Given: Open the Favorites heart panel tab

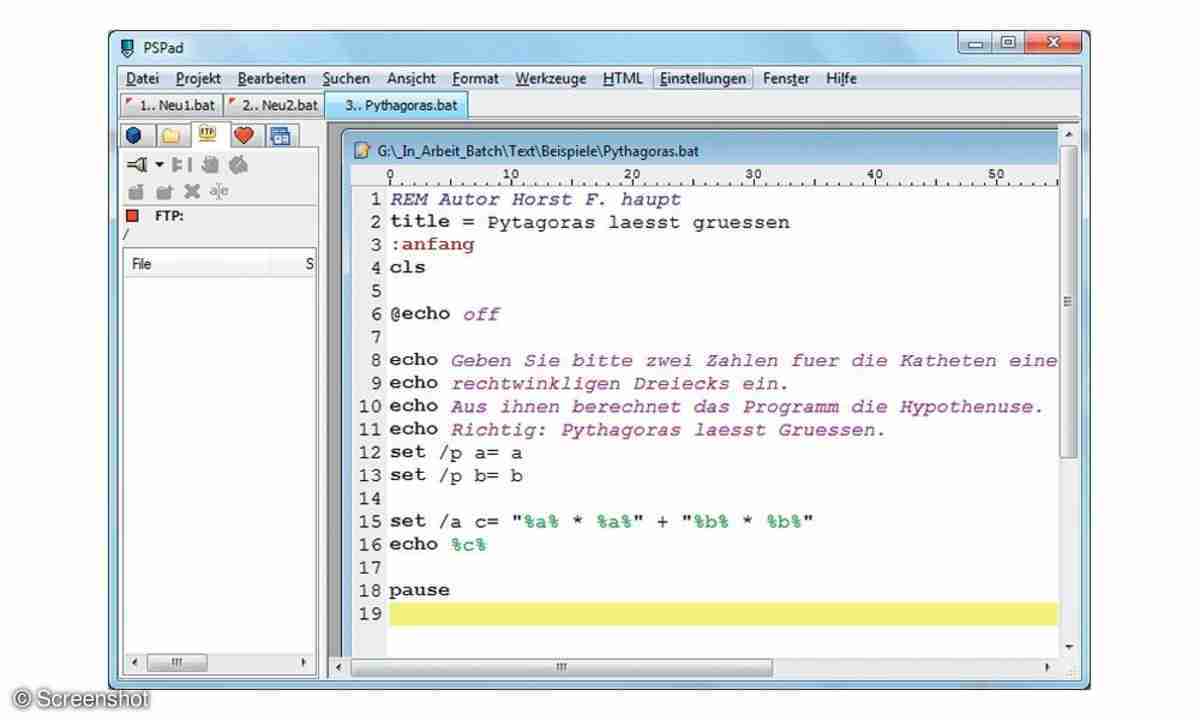Looking at the screenshot, I should pyautogui.click(x=243, y=135).
